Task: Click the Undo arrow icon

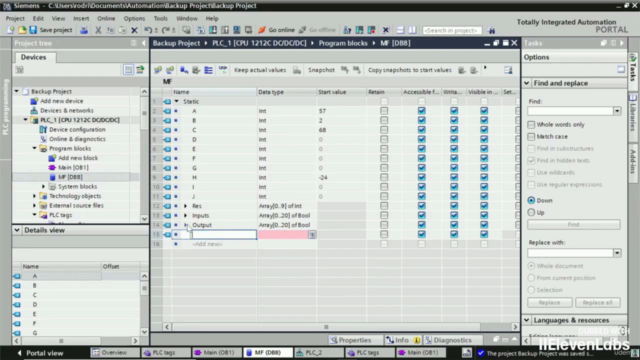Action: coord(148,30)
